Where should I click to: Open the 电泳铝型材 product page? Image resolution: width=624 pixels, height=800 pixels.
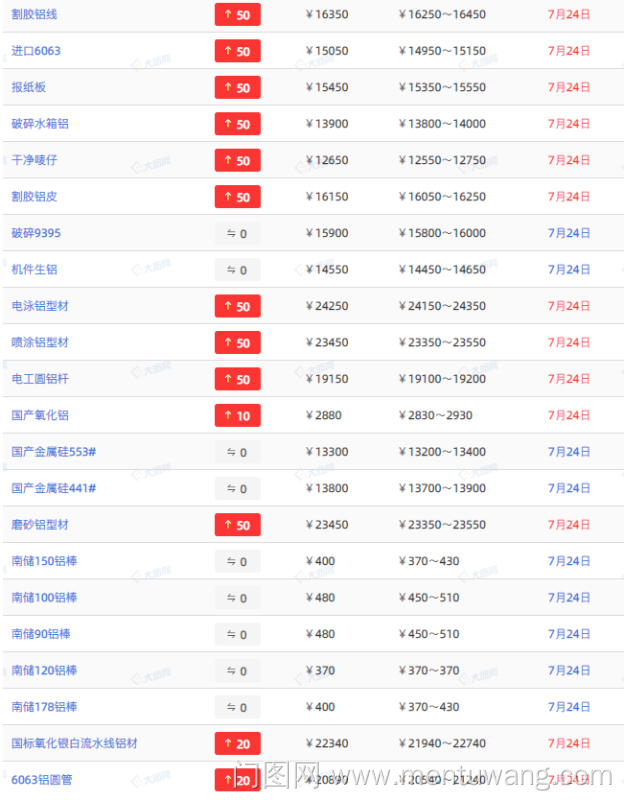tap(40, 306)
